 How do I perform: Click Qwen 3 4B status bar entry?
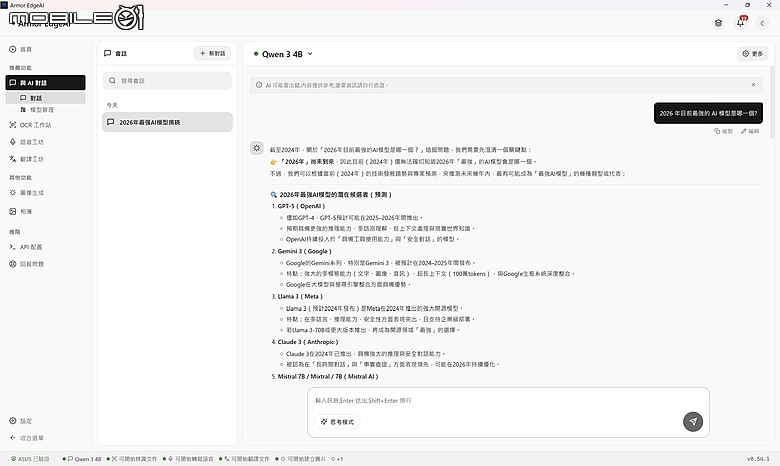click(x=82, y=459)
